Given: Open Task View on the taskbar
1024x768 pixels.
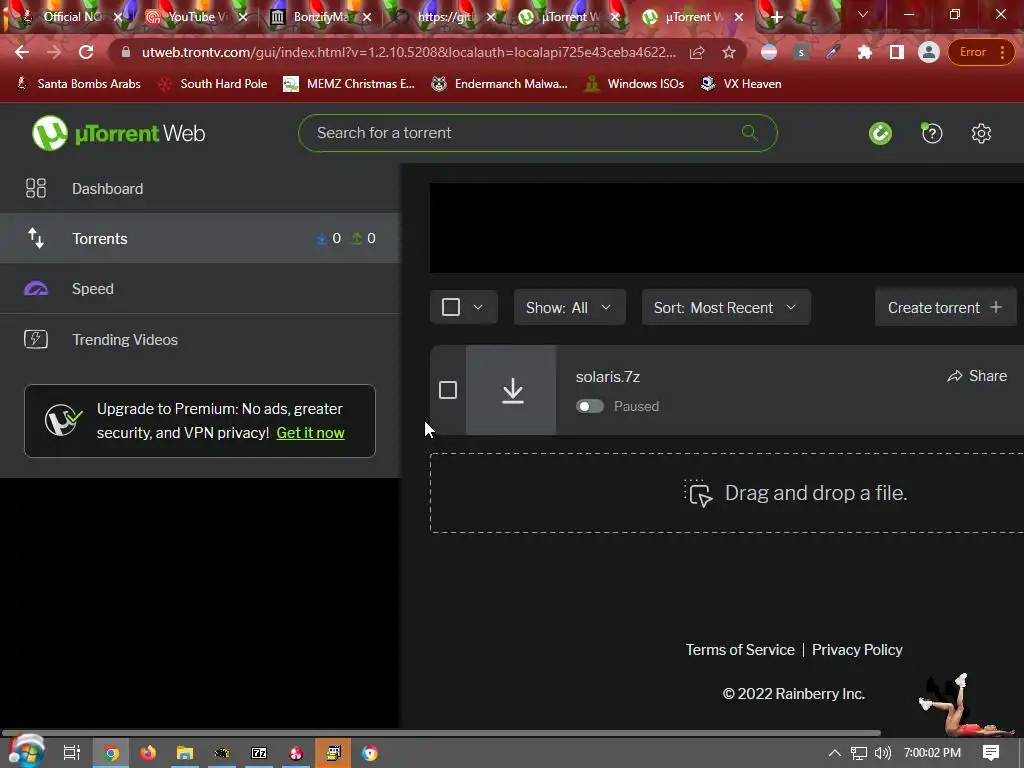Looking at the screenshot, I should tap(71, 753).
